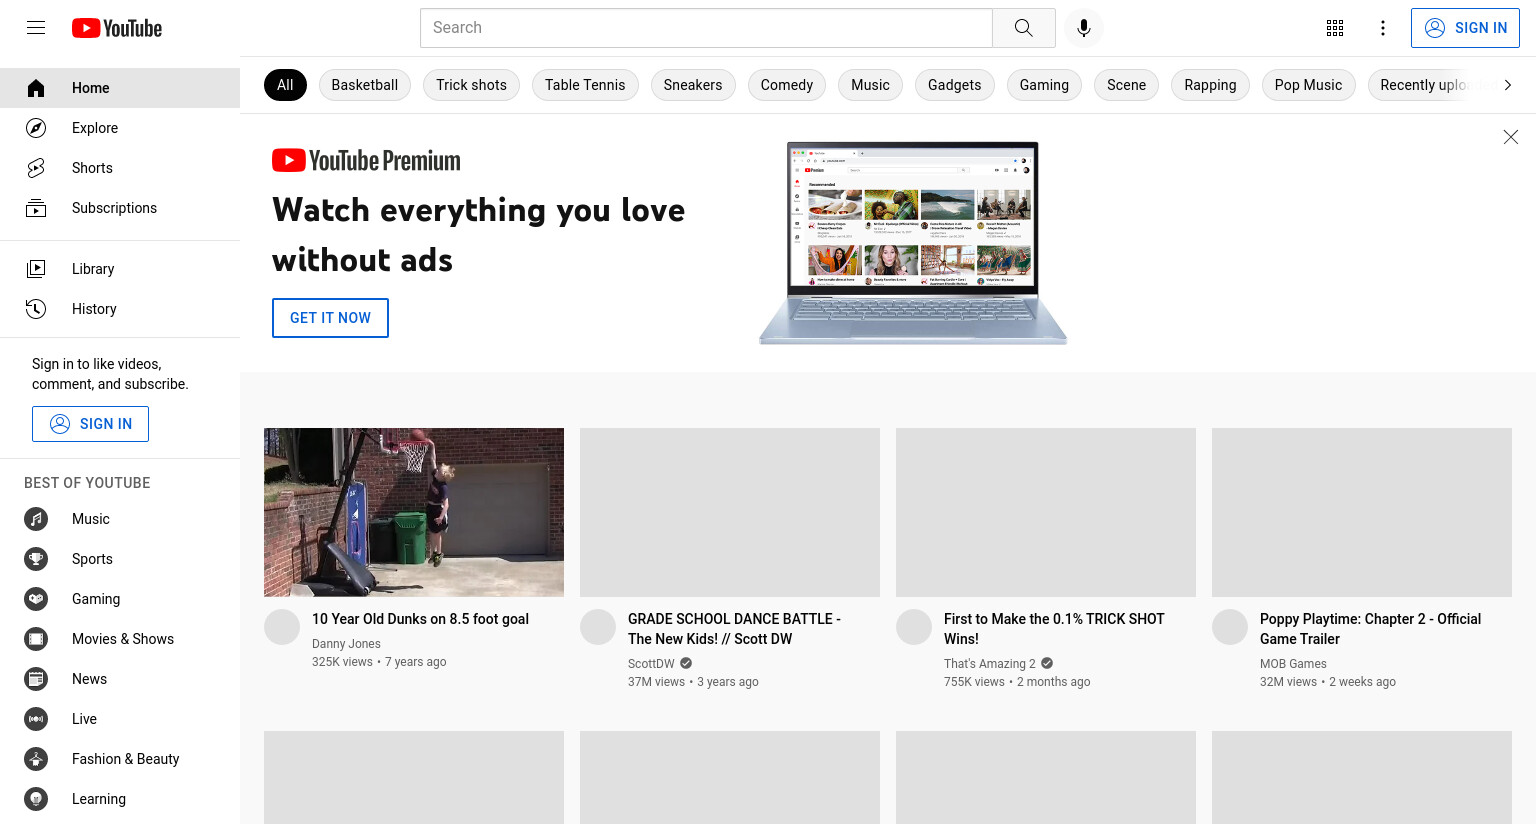The height and width of the screenshot is (824, 1536).
Task: Click the search magnifier button
Action: [x=1024, y=28]
